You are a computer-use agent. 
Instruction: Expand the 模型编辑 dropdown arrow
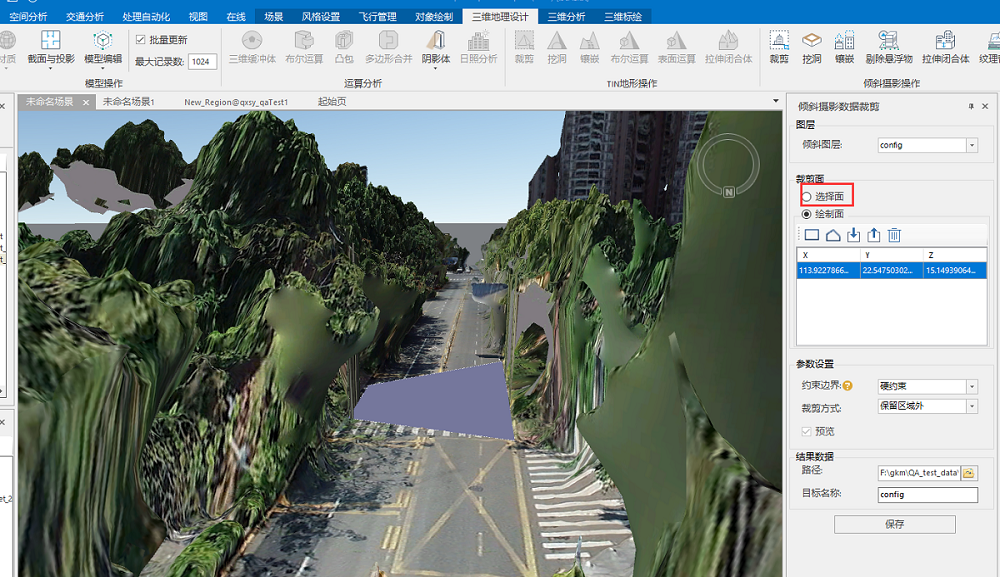point(103,68)
